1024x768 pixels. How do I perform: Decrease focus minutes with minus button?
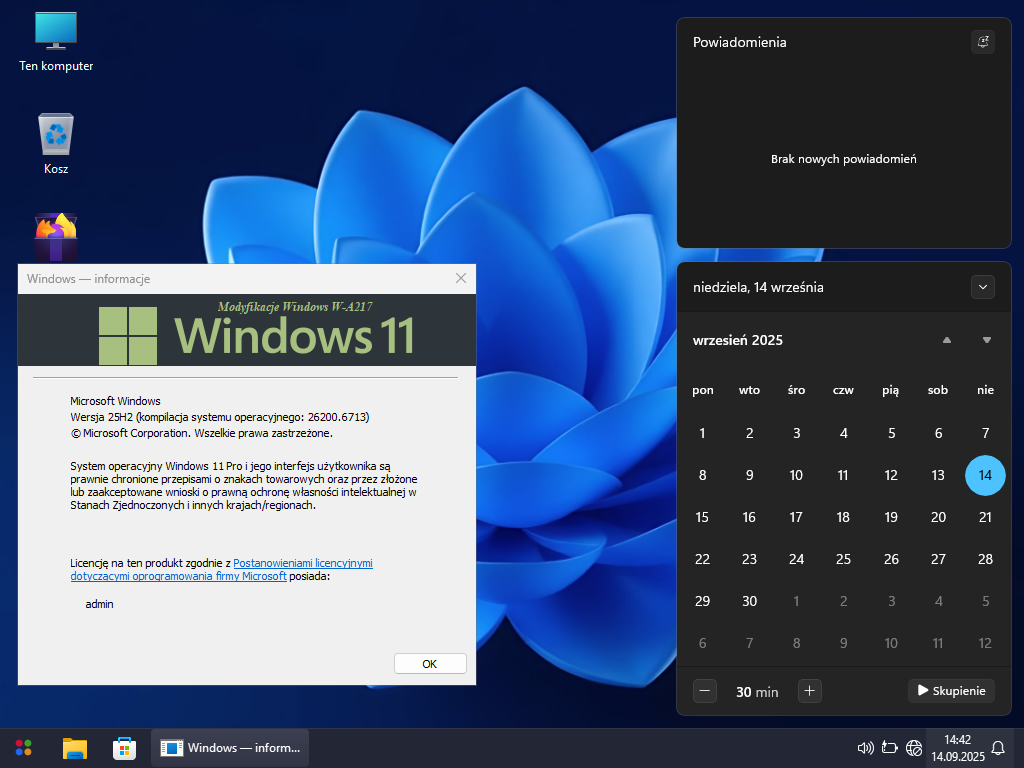click(705, 691)
